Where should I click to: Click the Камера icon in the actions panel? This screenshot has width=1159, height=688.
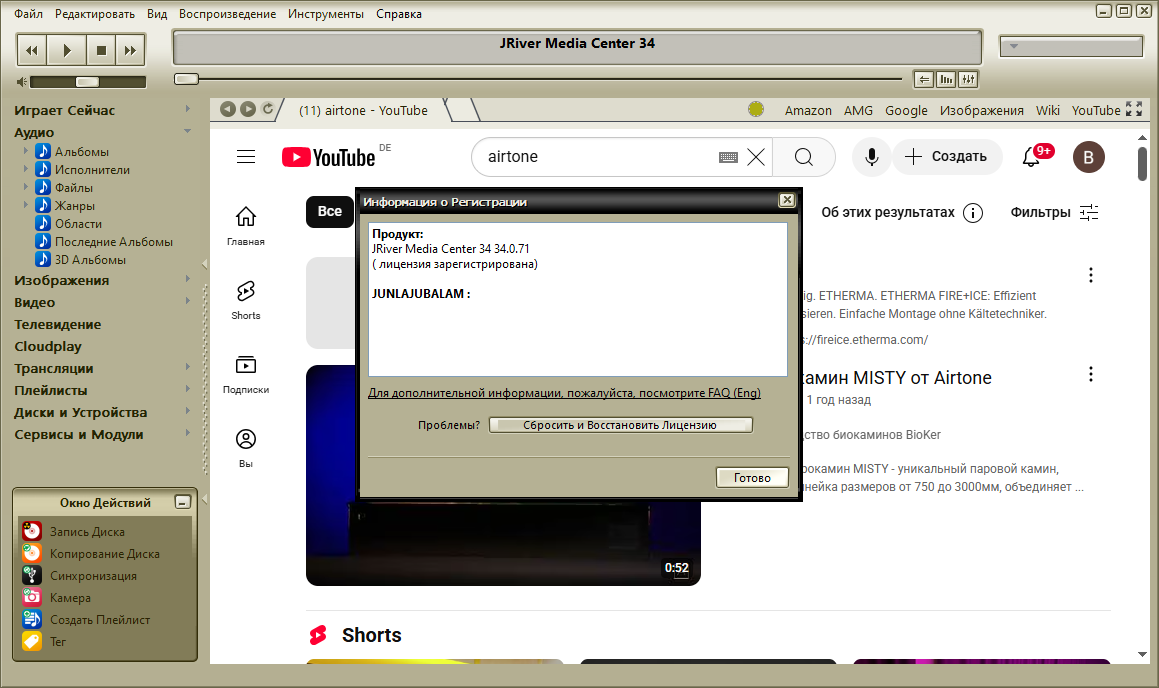point(32,598)
